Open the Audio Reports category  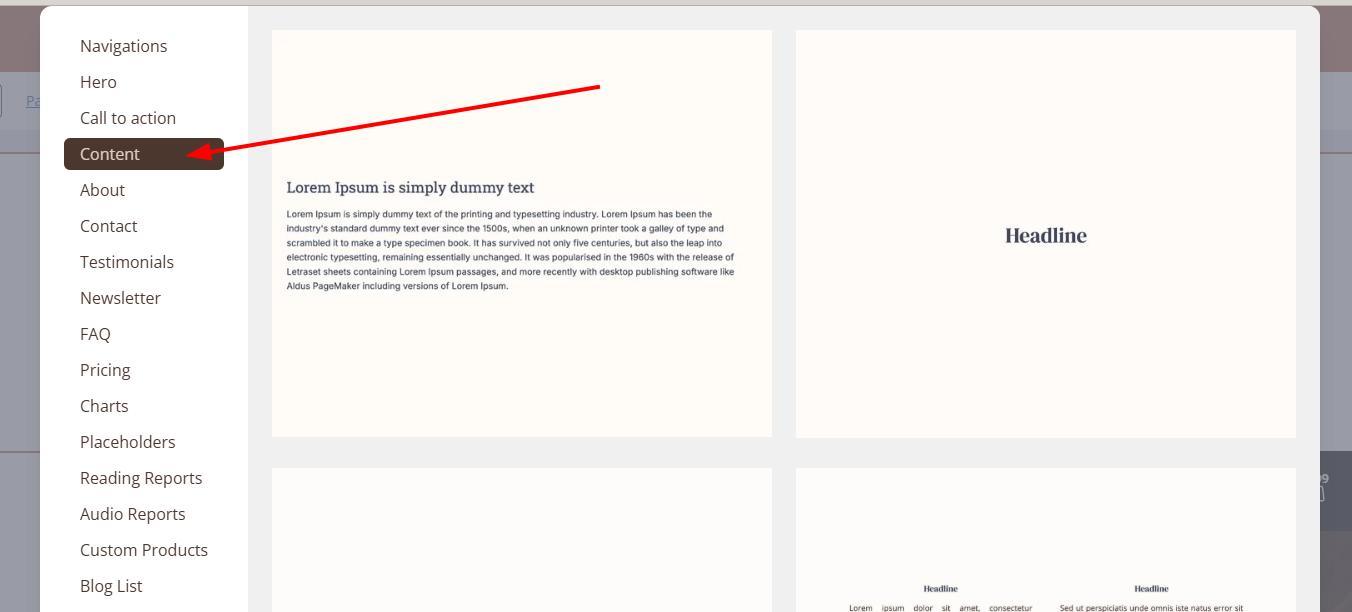[132, 514]
